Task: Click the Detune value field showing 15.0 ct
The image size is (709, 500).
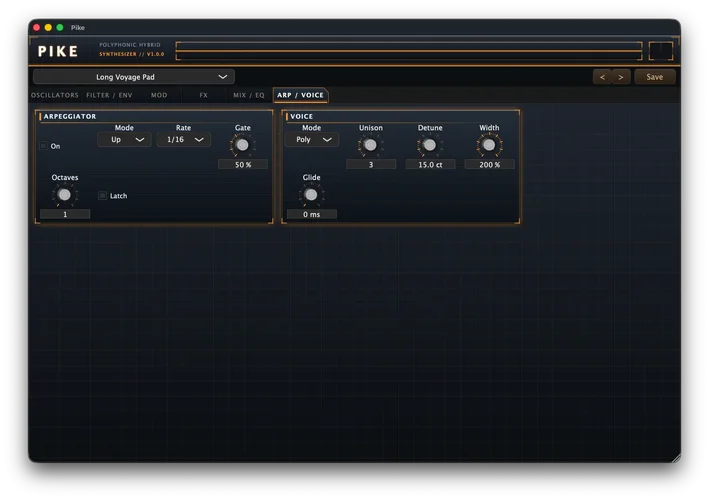Action: pyautogui.click(x=430, y=165)
